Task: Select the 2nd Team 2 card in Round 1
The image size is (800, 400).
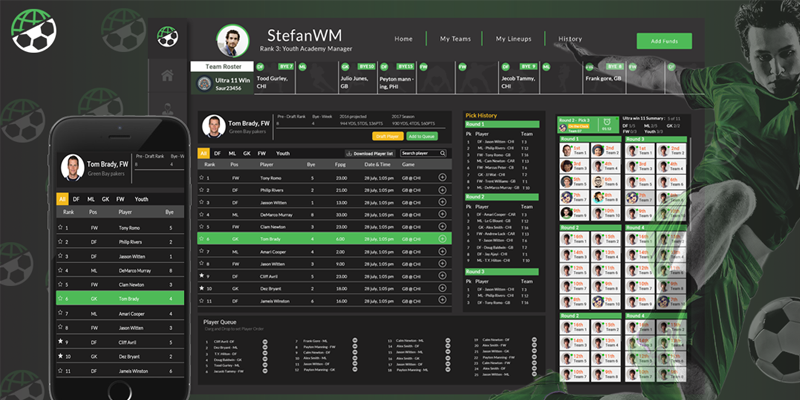Action: 606,150
